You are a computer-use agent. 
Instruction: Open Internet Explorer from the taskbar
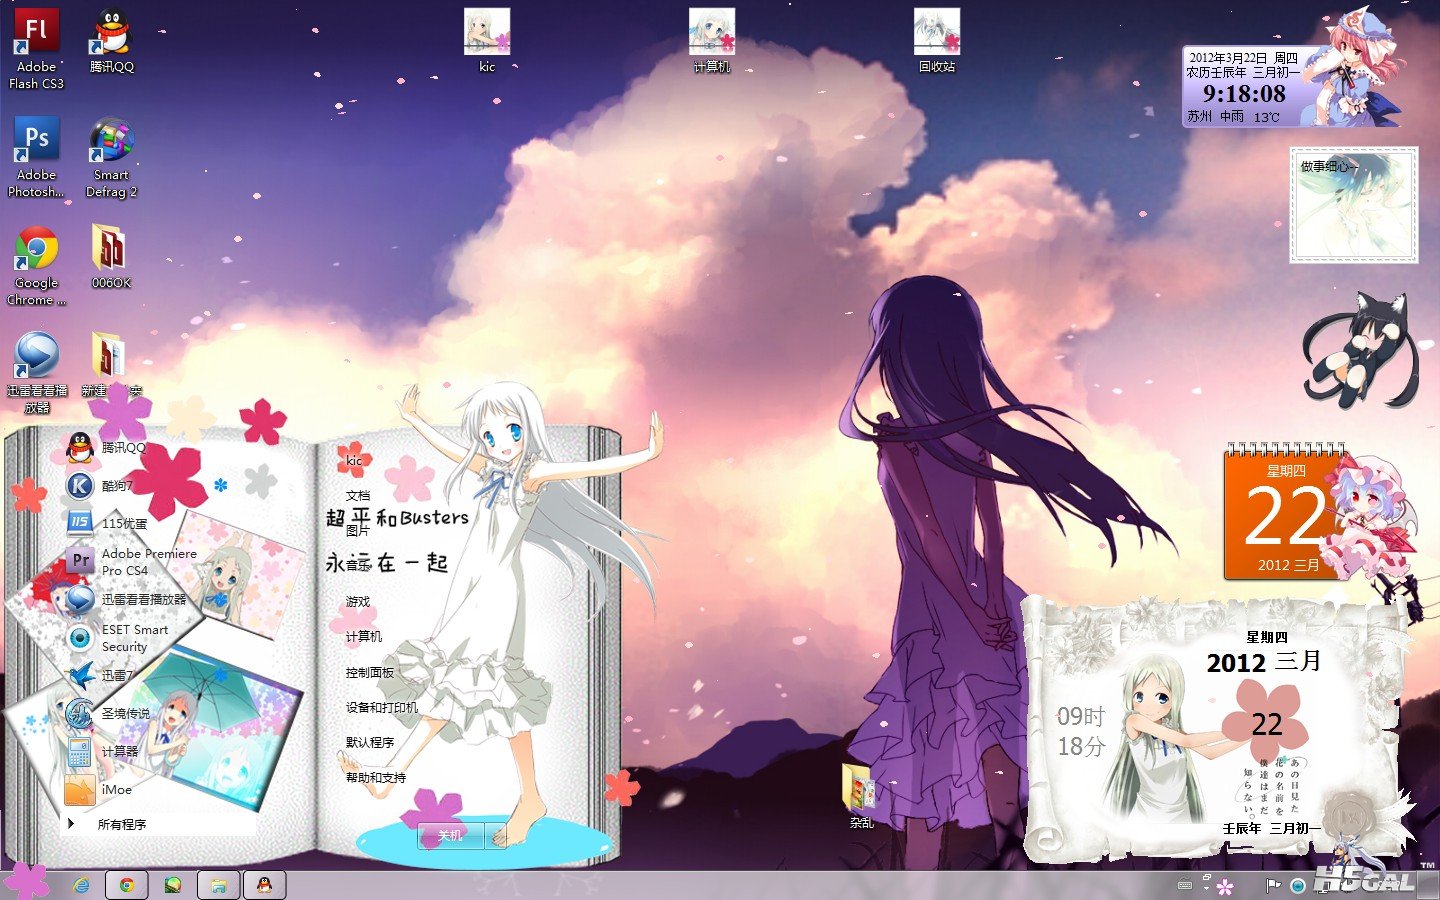tap(81, 885)
